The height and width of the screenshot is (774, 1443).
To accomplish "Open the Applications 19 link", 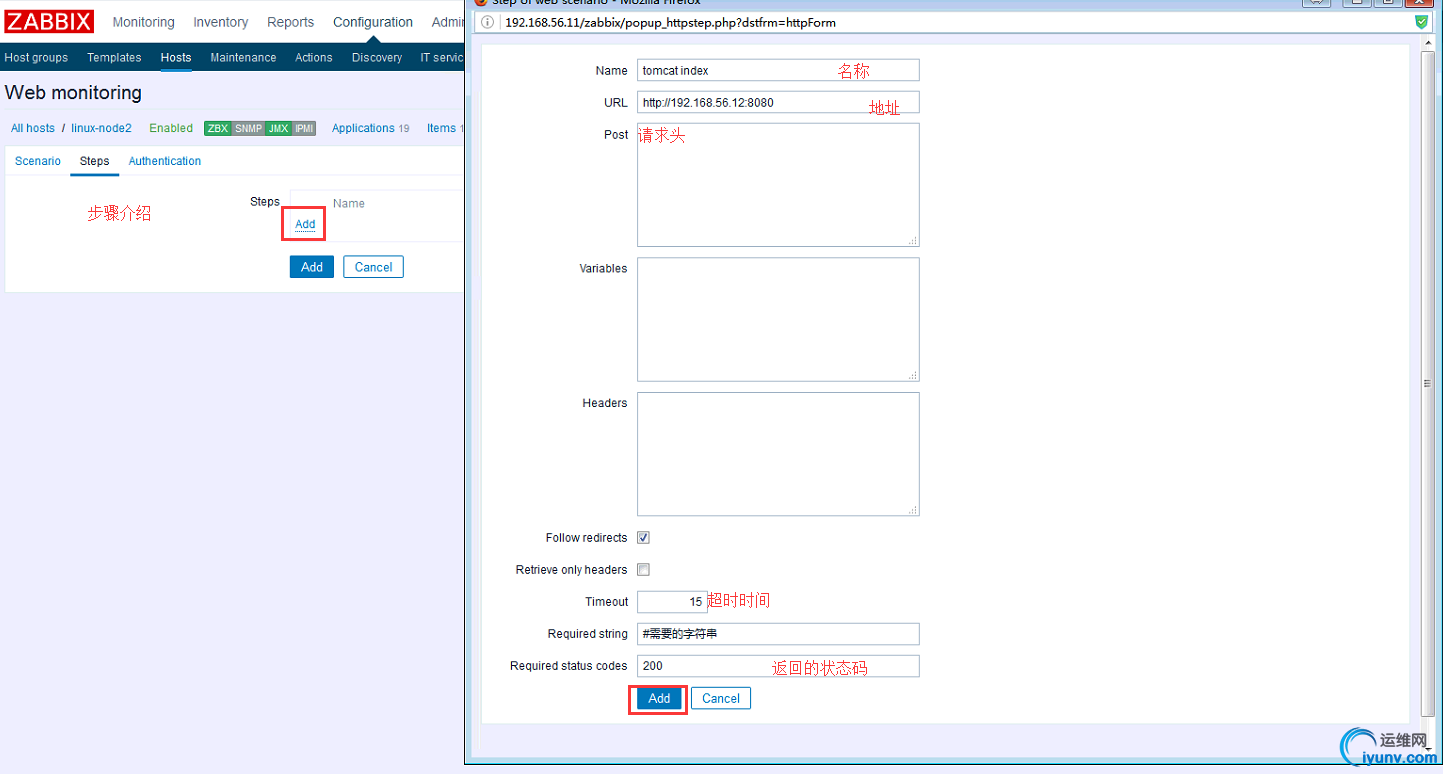I will point(371,128).
